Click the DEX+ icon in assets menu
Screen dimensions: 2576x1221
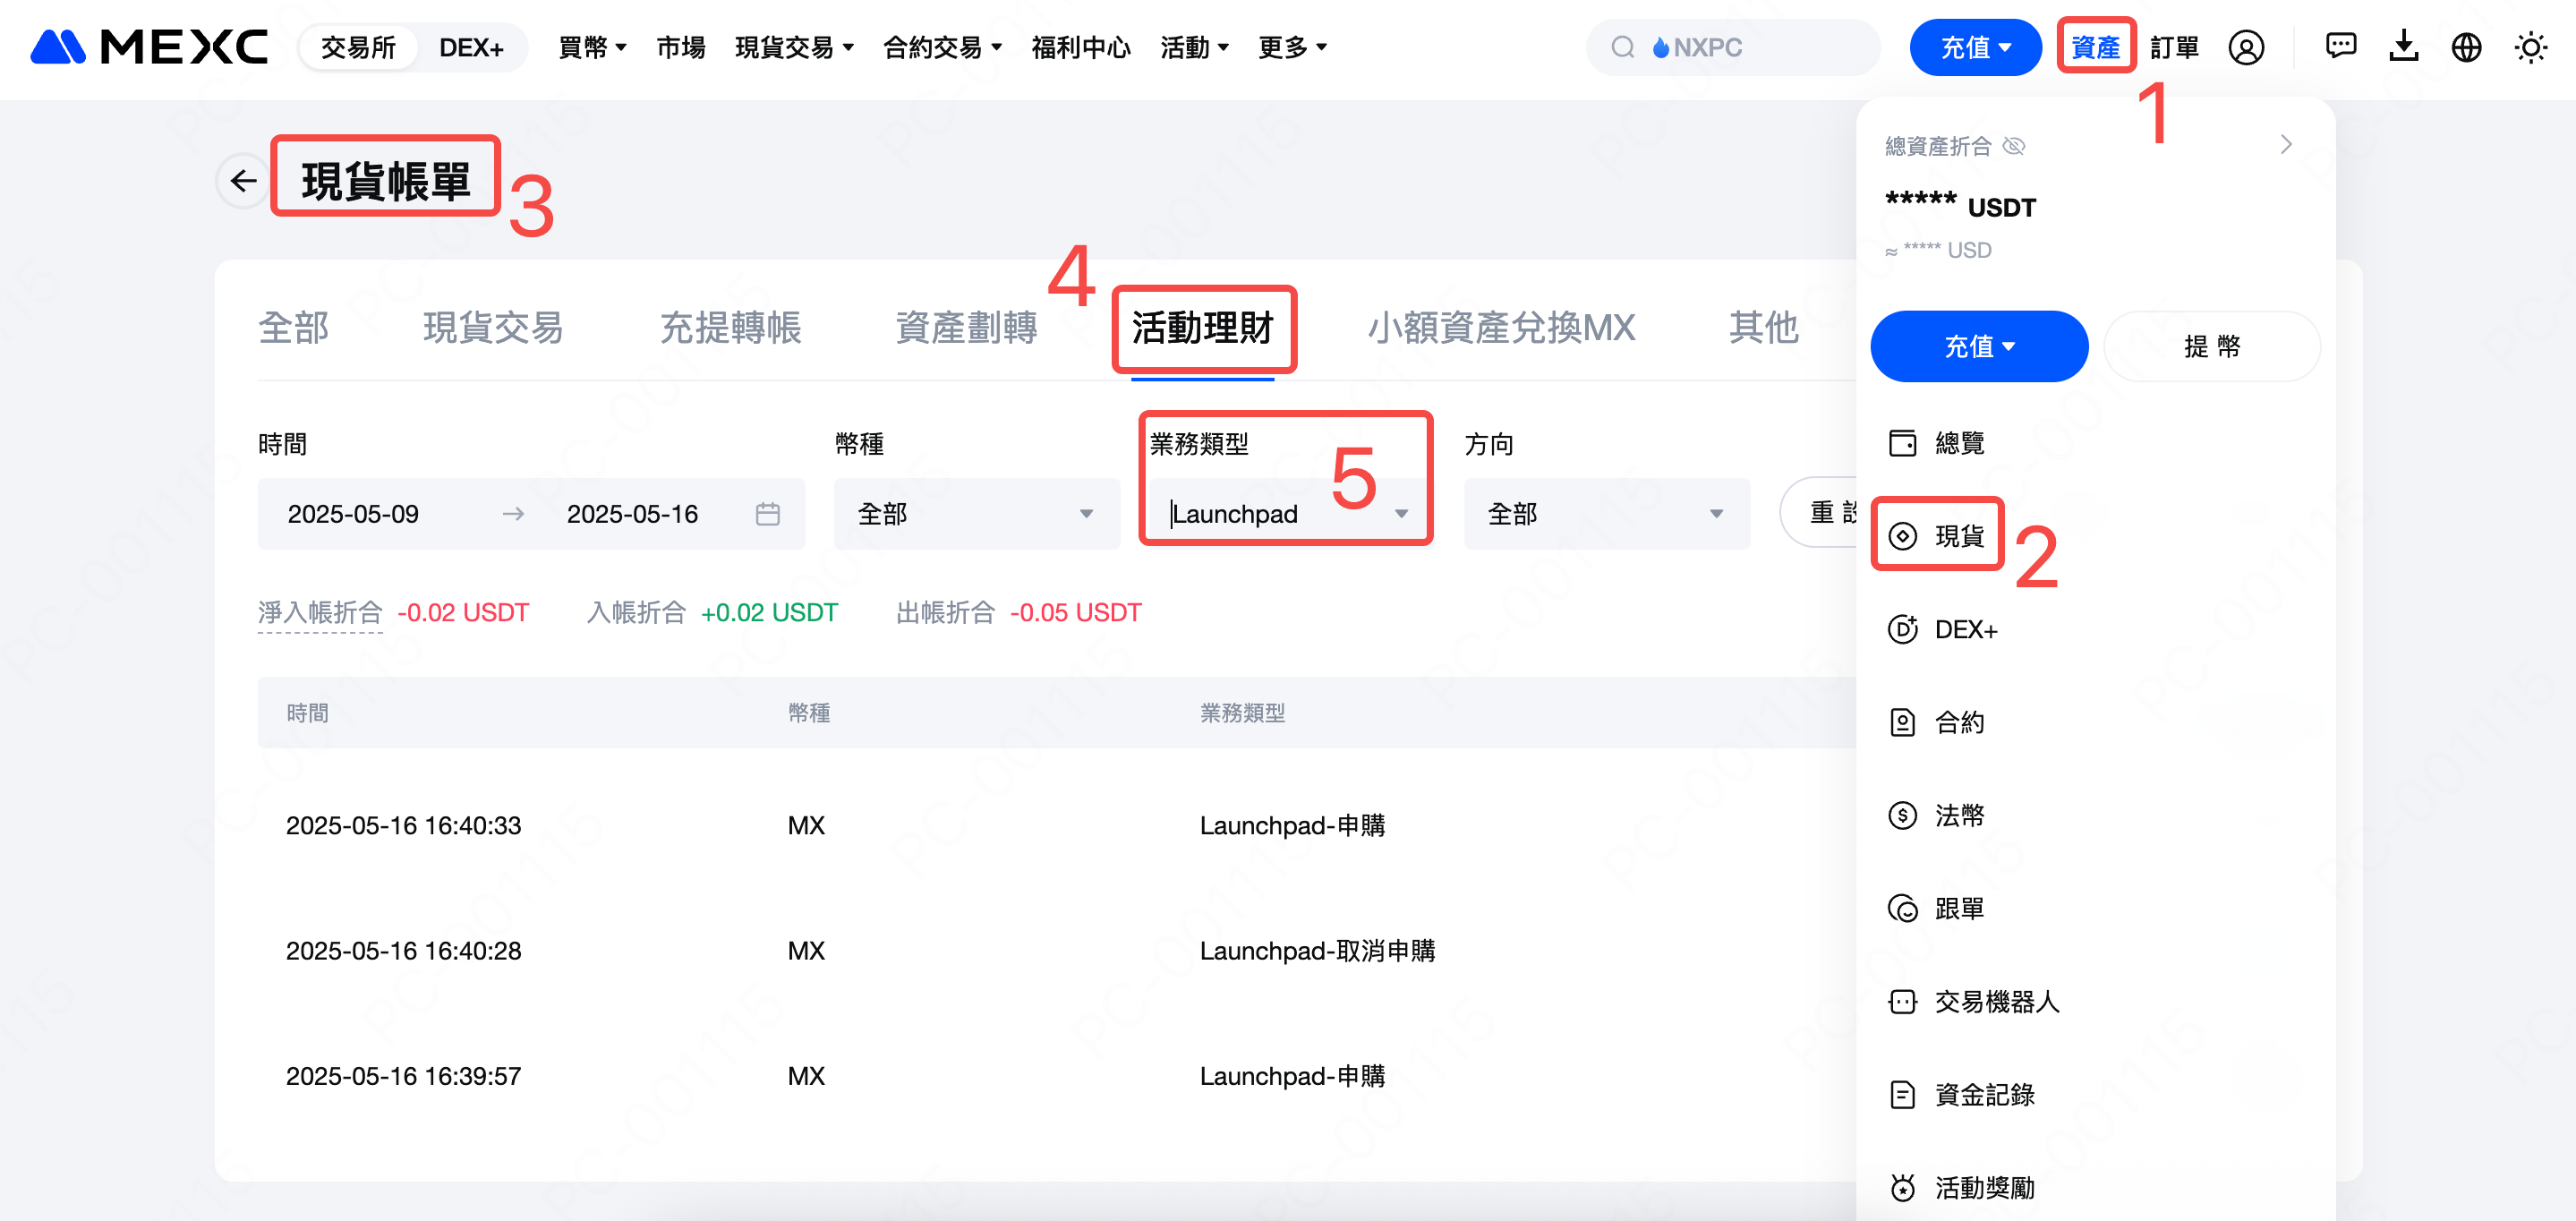pyautogui.click(x=1902, y=629)
